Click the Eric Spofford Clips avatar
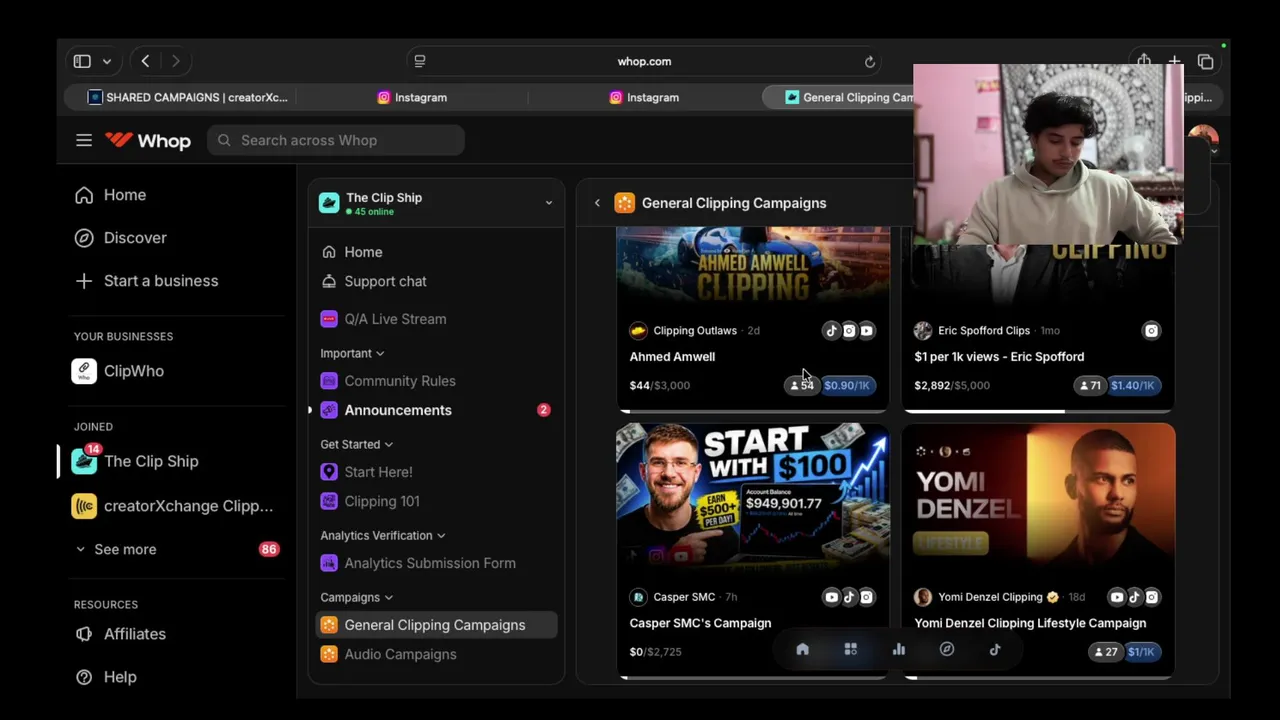Screen dimensions: 1280x720 [923, 330]
